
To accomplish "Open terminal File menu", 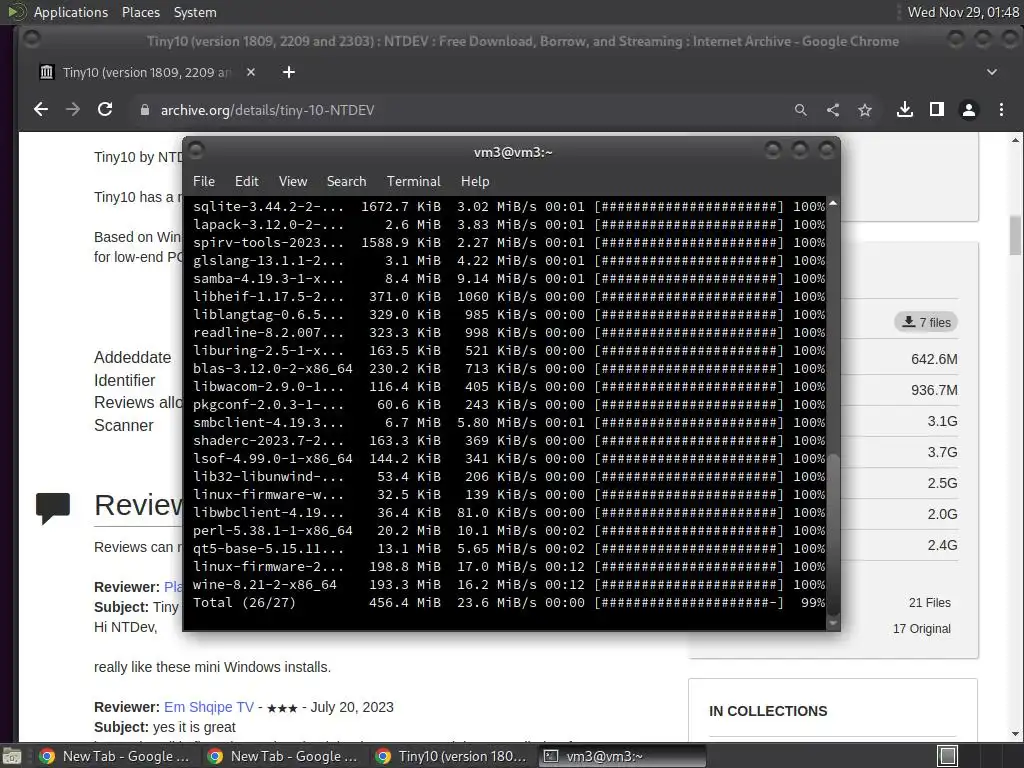I will [x=204, y=181].
